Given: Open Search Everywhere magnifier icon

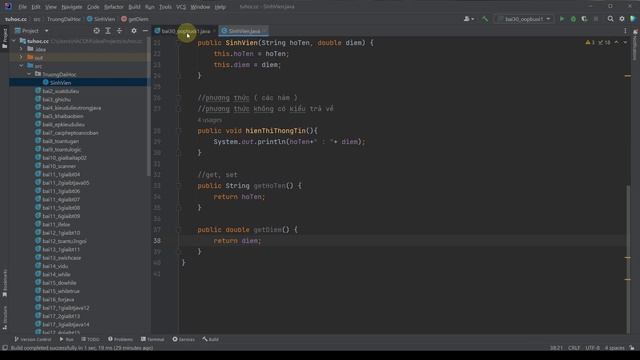Looking at the screenshot, I should [x=610, y=19].
